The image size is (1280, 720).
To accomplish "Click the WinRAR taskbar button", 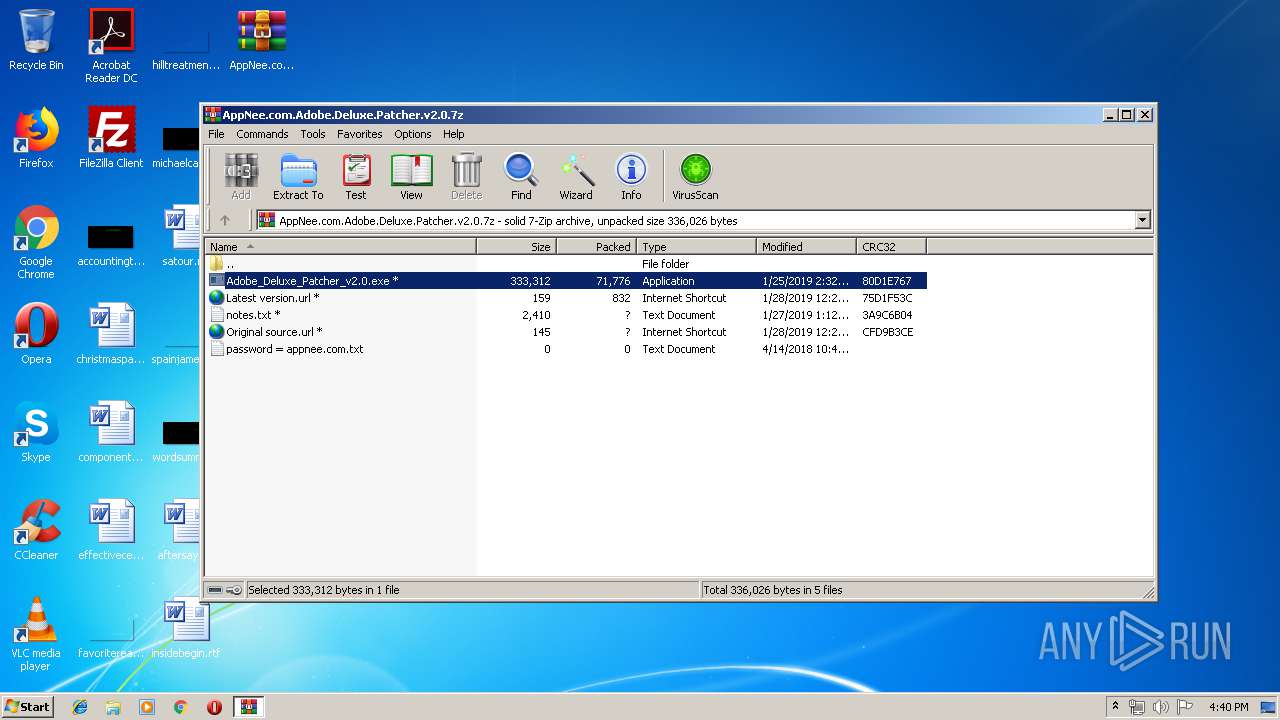I will click(x=248, y=707).
